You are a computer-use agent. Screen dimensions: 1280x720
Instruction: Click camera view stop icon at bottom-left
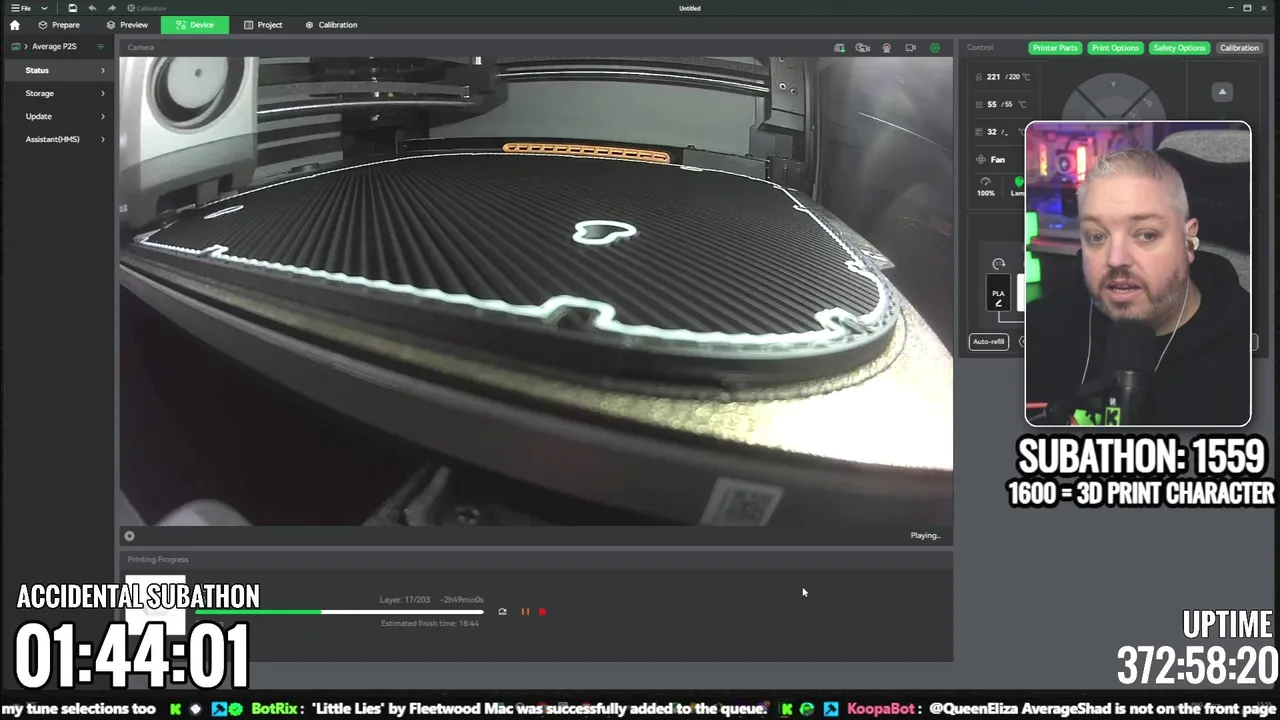click(x=129, y=536)
